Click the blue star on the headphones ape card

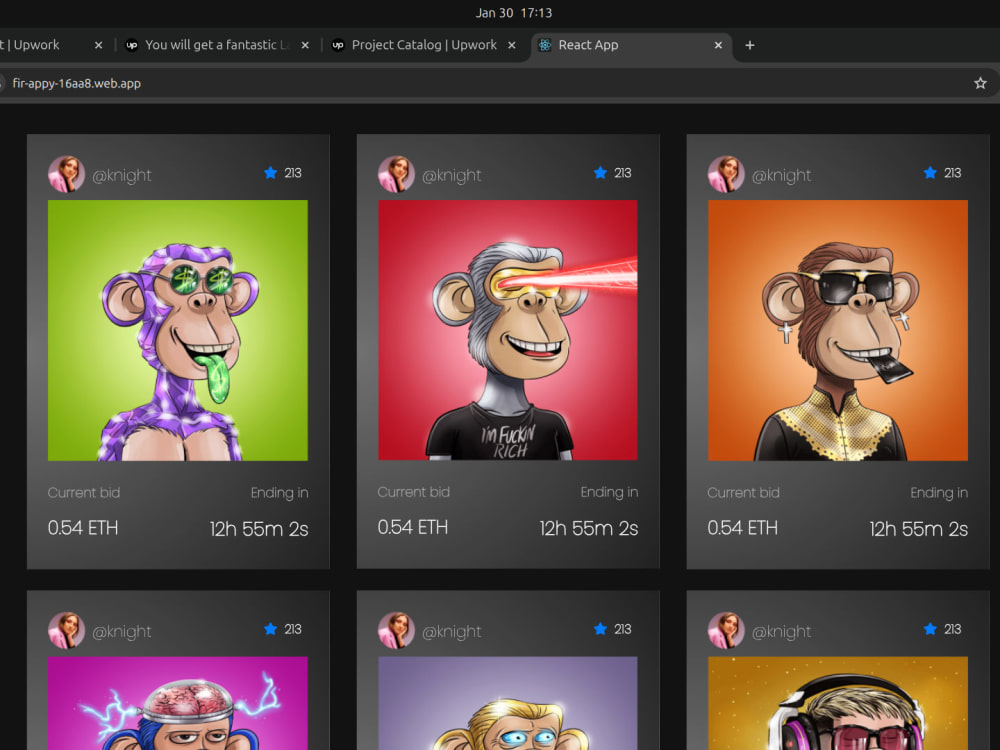(930, 629)
